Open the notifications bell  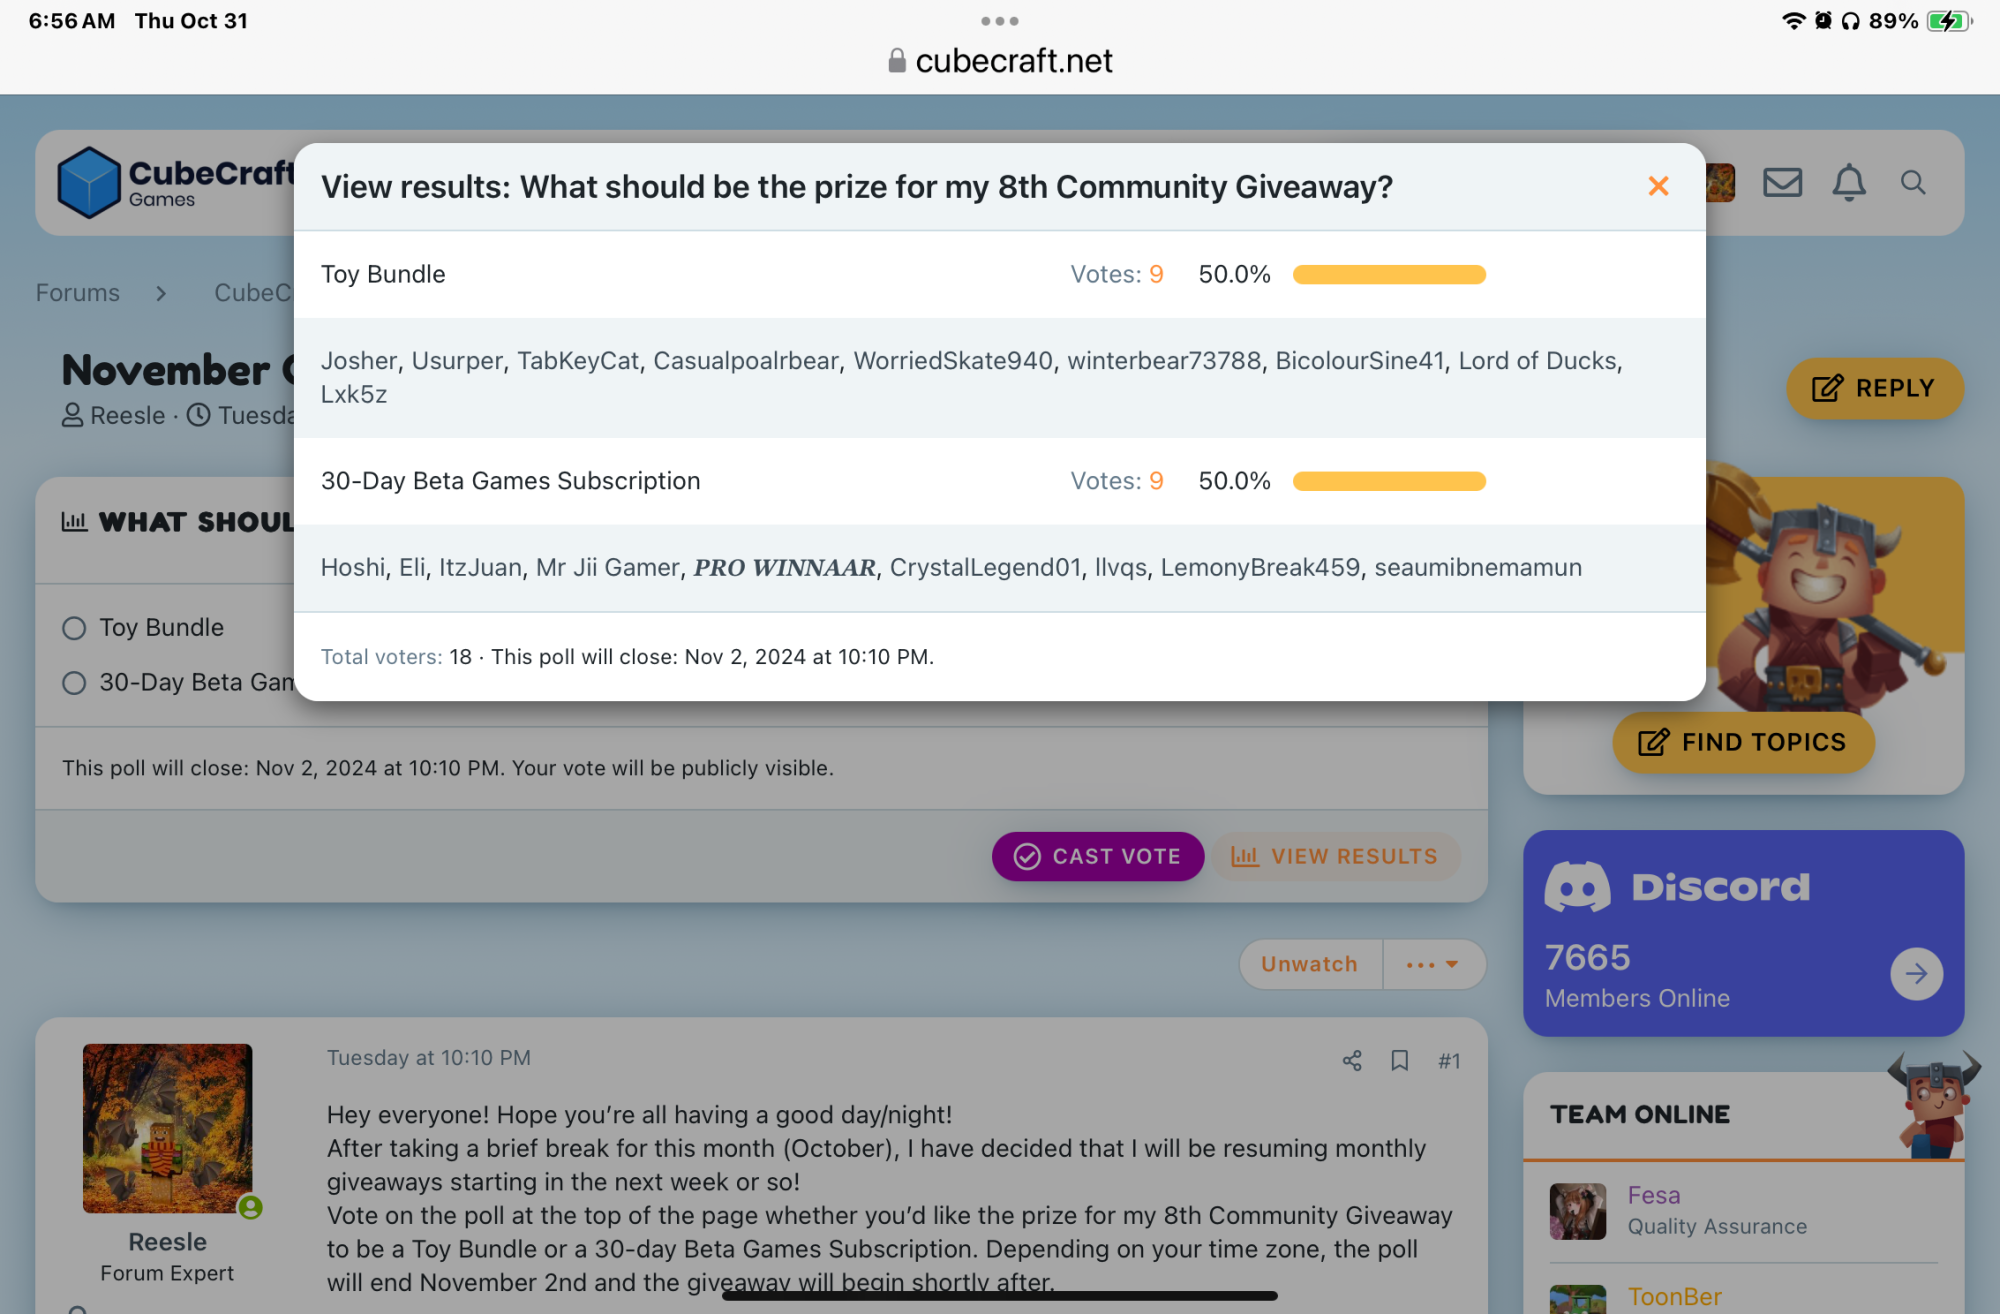click(x=1848, y=183)
